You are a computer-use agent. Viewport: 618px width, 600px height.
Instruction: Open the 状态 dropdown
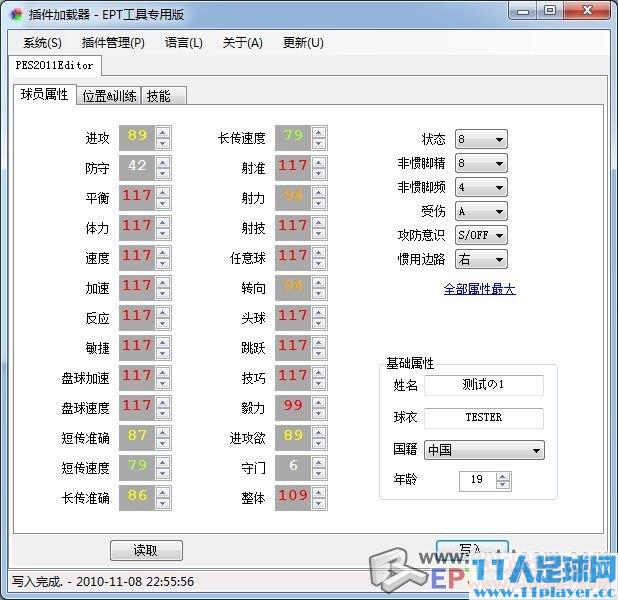coord(481,139)
